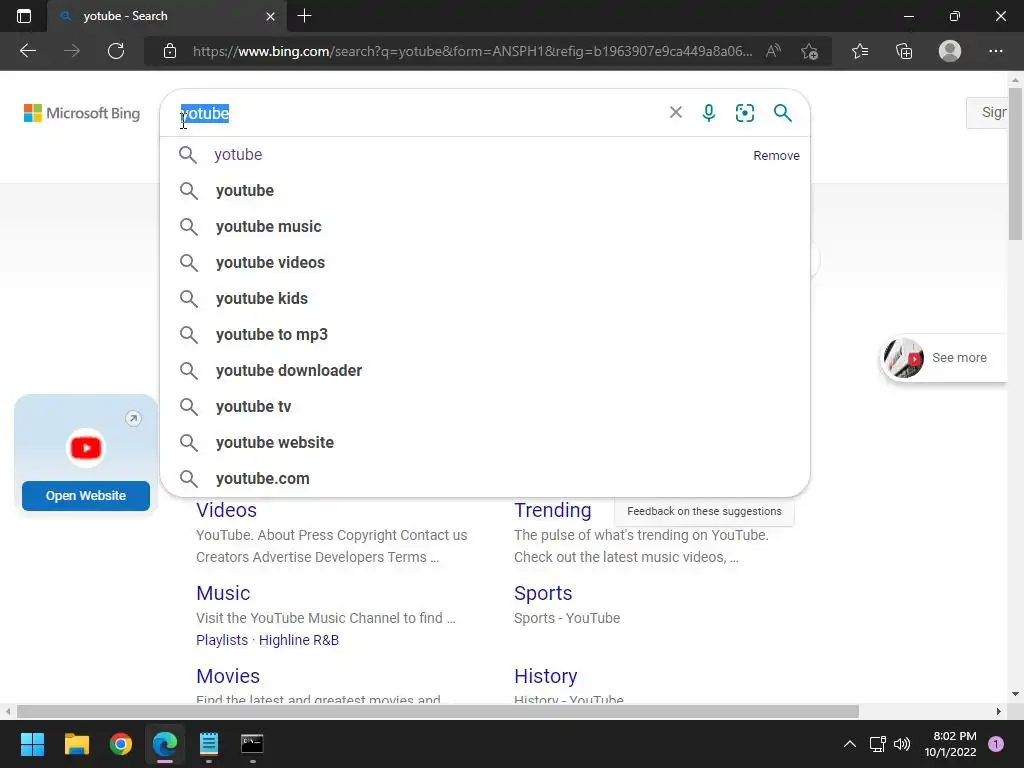Choose the 'youtube music' suggestion
The image size is (1024, 768).
pos(485,227)
